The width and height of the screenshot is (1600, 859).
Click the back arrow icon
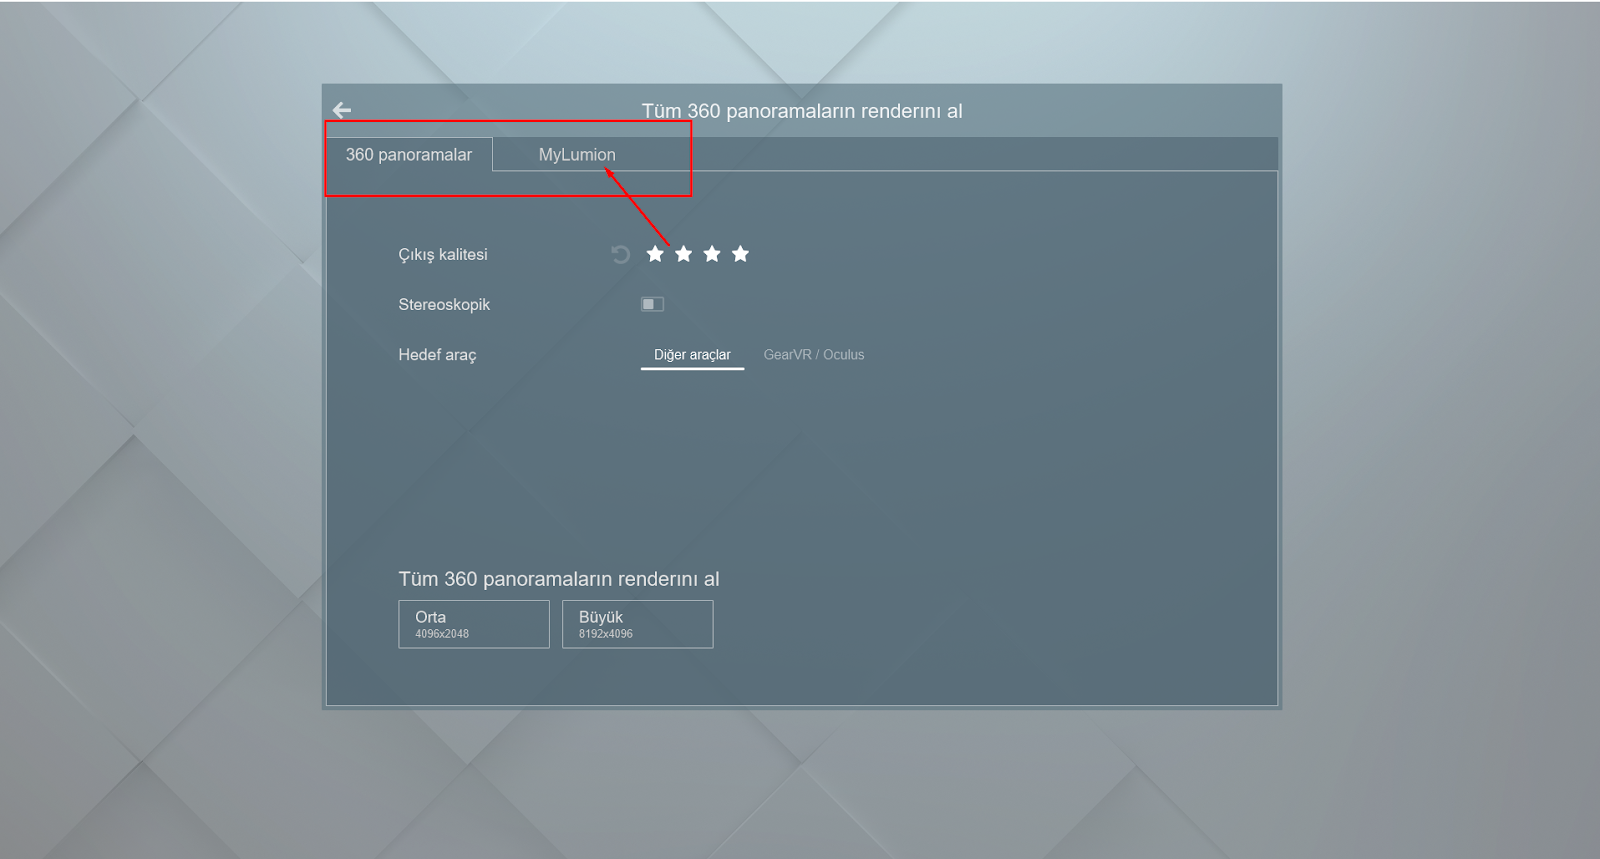click(x=342, y=110)
